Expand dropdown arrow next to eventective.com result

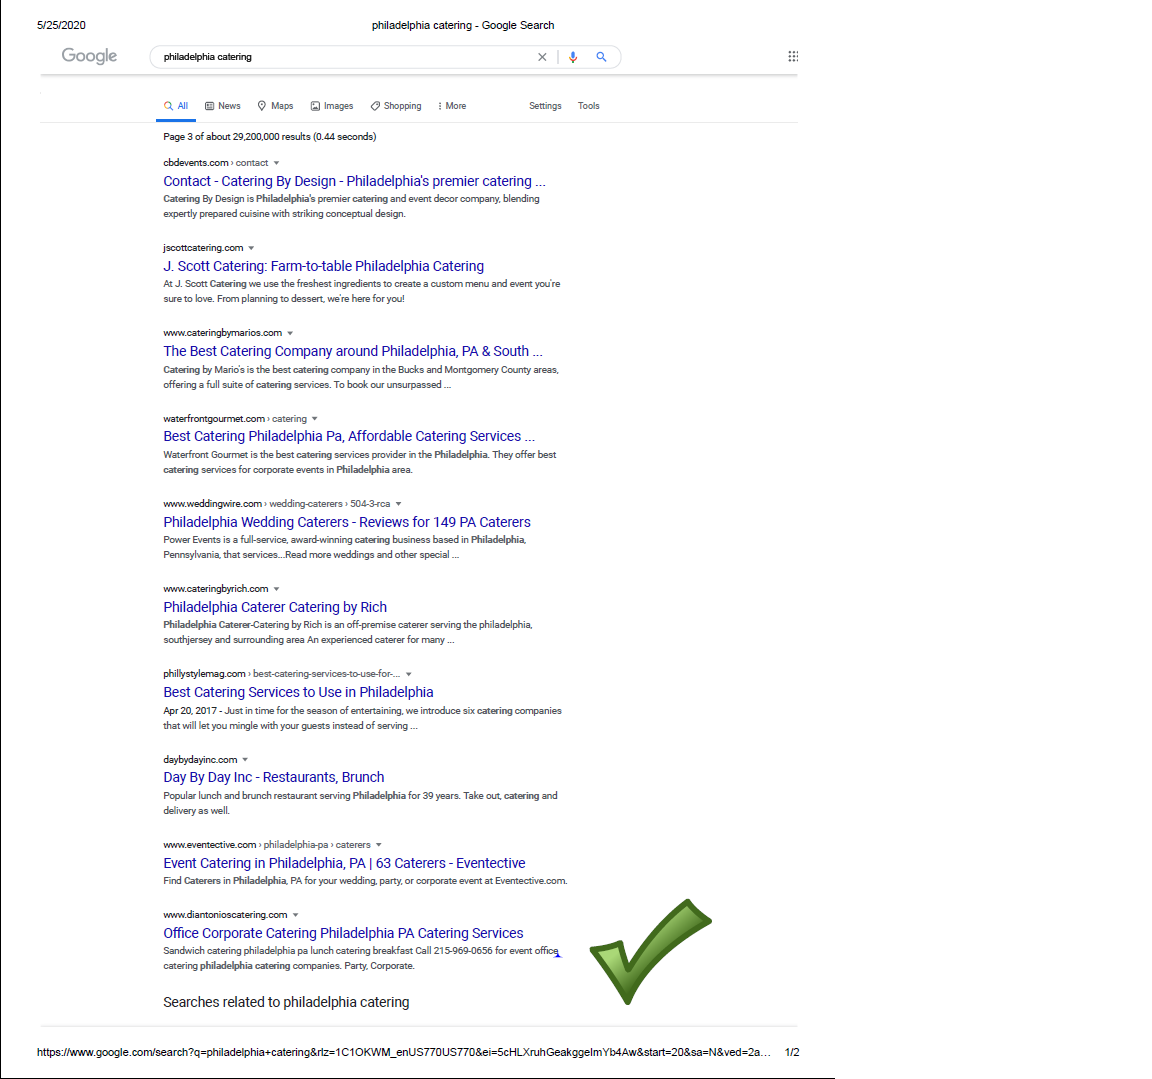378,845
